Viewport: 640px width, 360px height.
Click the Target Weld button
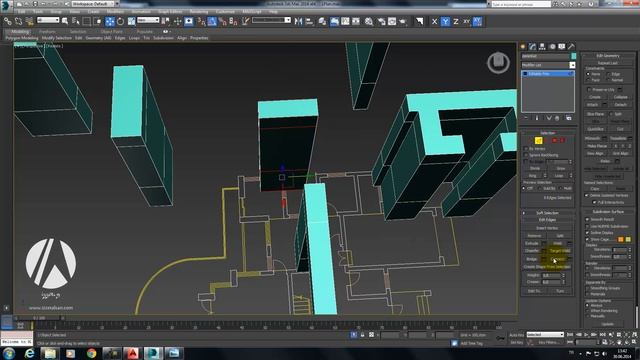[560, 251]
